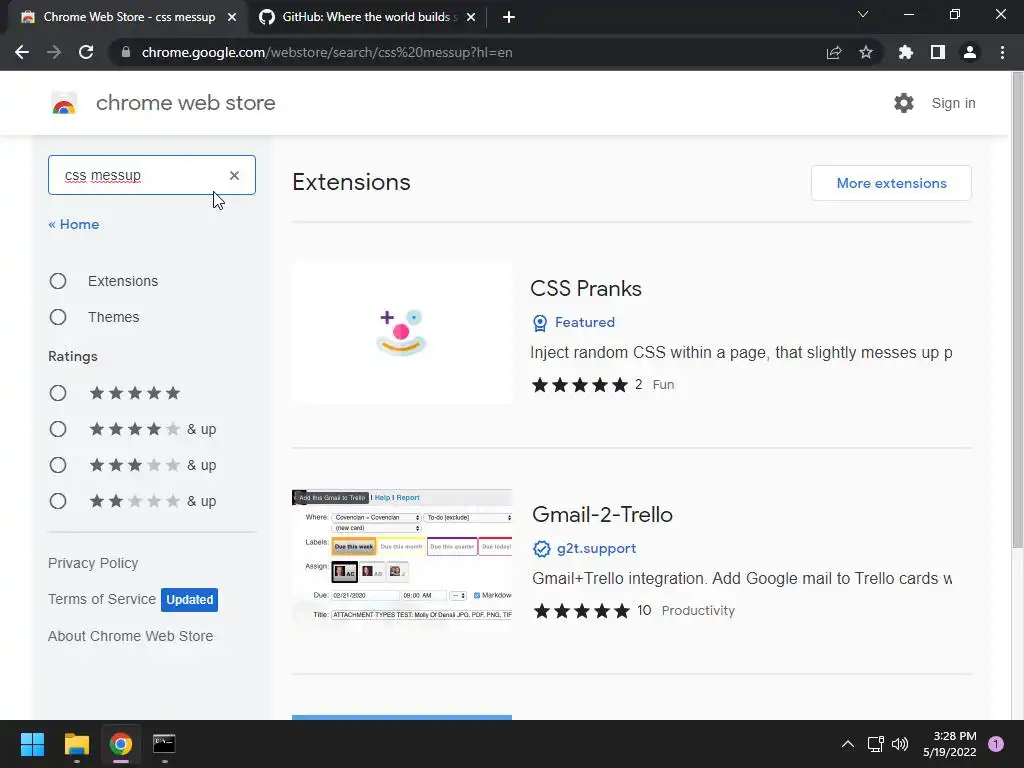1024x768 pixels.
Task: Click Gmail-2-Trello star rating
Action: click(x=581, y=611)
